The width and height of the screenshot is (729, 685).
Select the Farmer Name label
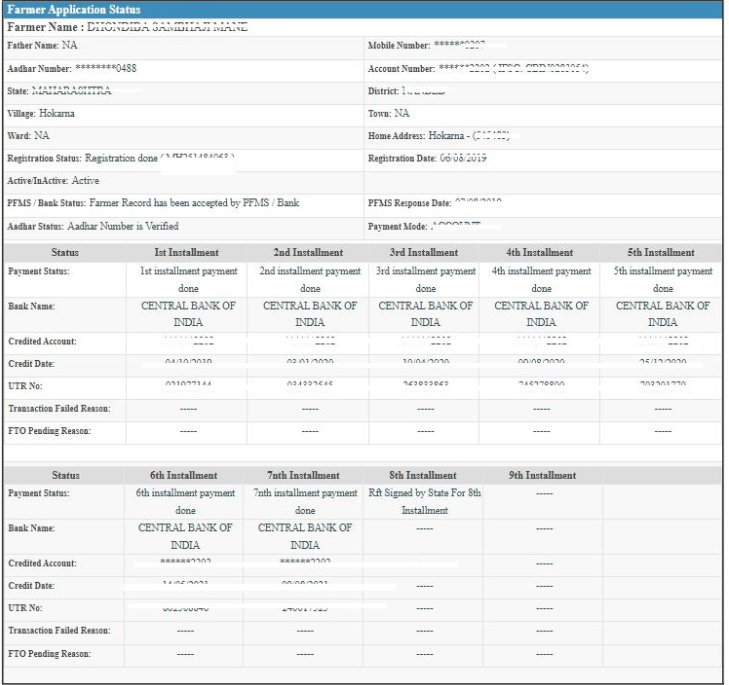click(x=45, y=27)
